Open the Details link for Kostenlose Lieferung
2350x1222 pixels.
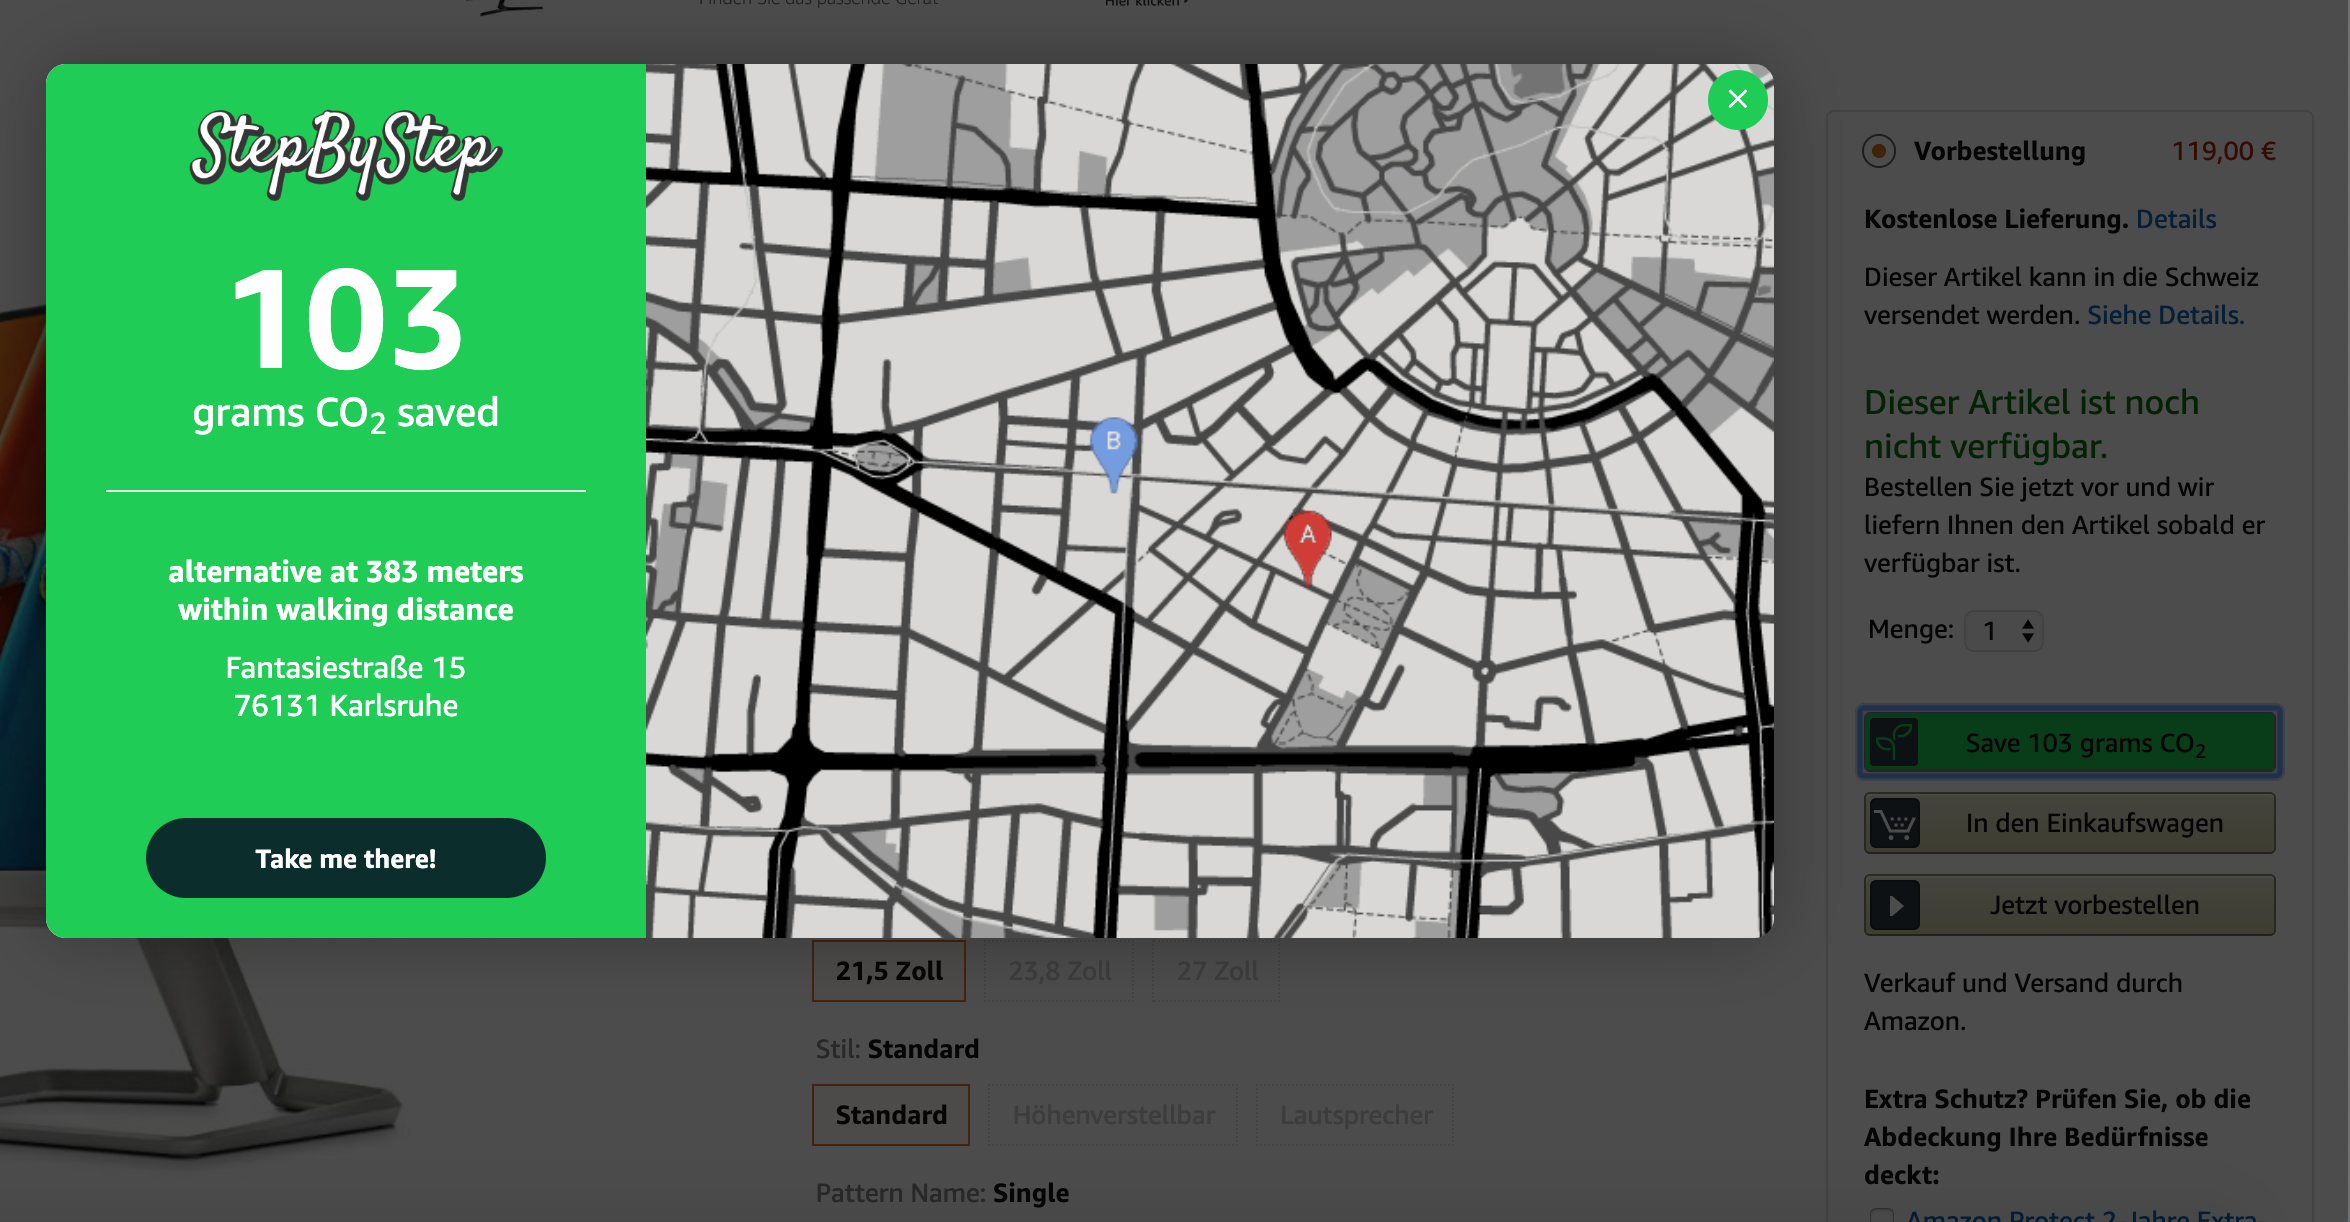2175,219
